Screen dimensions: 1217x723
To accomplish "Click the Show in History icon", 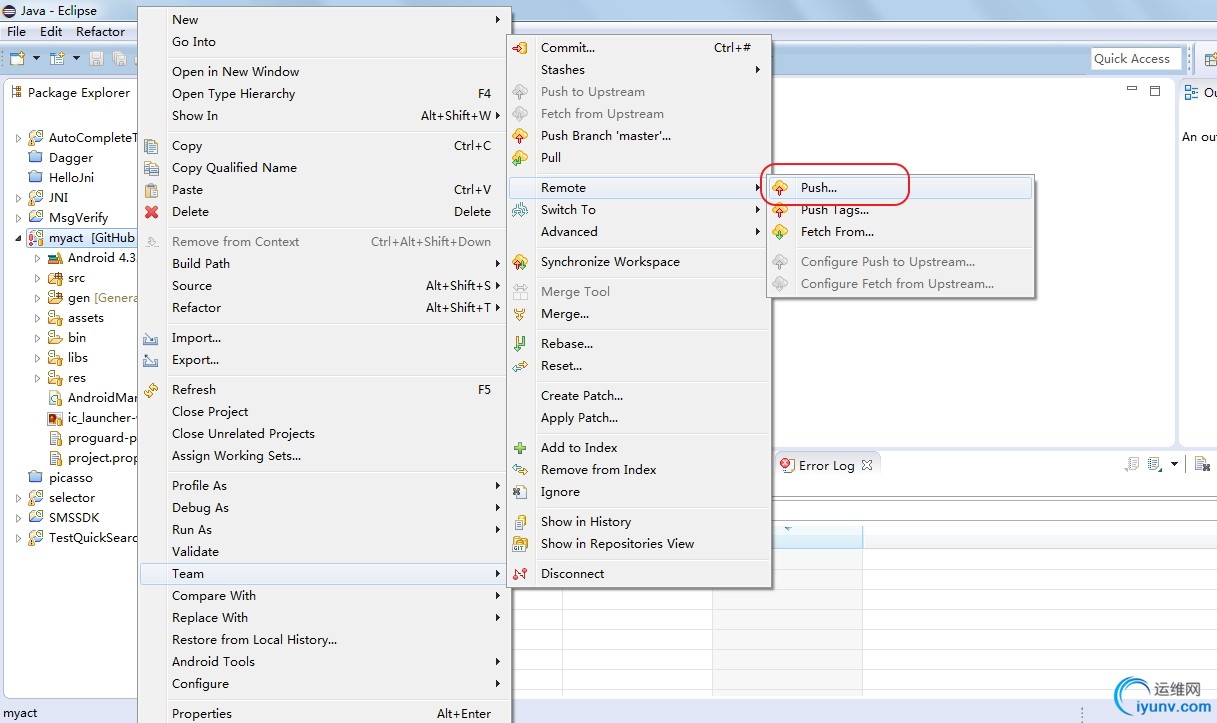I will pos(520,522).
